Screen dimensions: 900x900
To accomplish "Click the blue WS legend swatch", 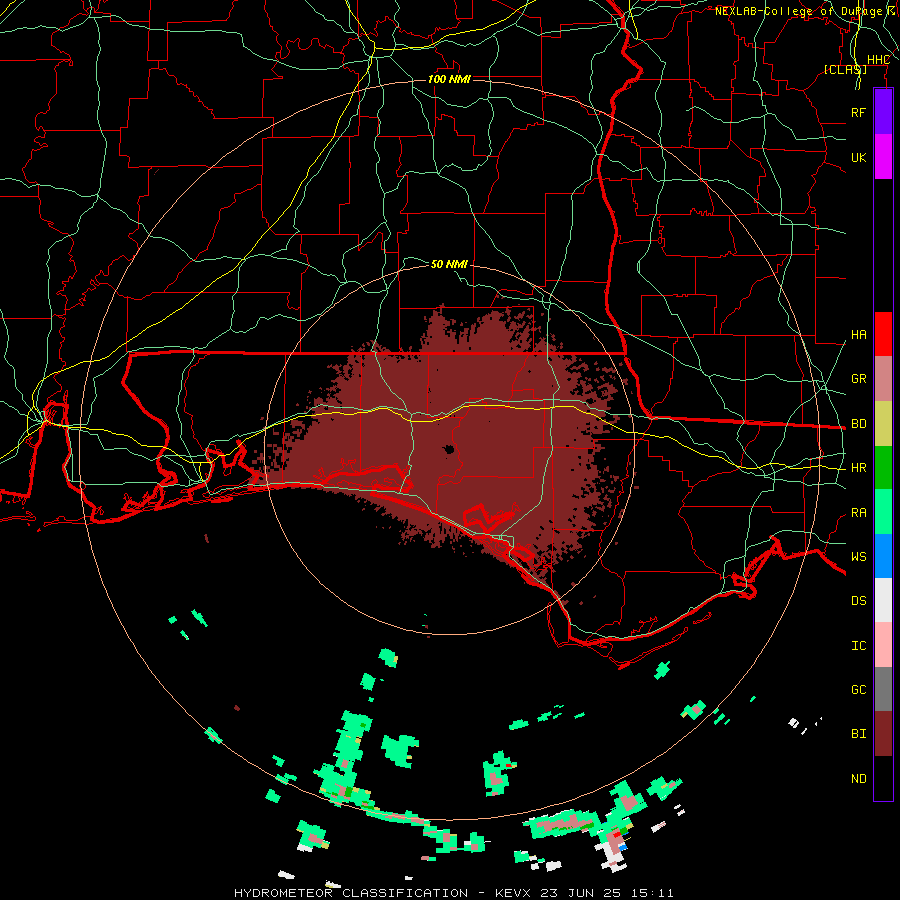I will [x=883, y=556].
